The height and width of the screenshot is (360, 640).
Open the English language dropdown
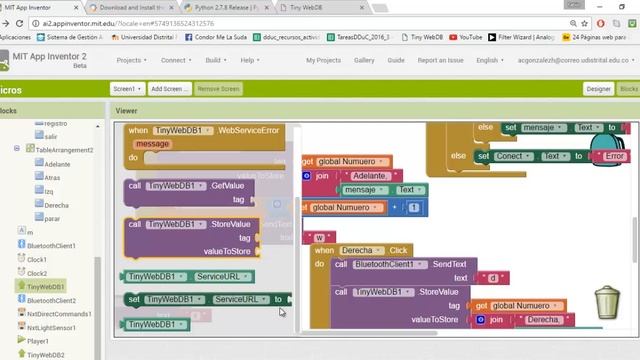[x=490, y=60]
